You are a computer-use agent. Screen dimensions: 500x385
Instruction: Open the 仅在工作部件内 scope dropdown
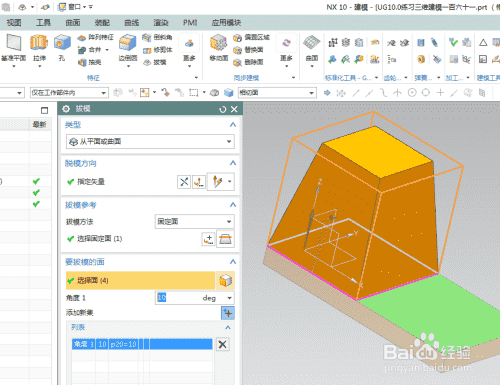tap(69, 93)
